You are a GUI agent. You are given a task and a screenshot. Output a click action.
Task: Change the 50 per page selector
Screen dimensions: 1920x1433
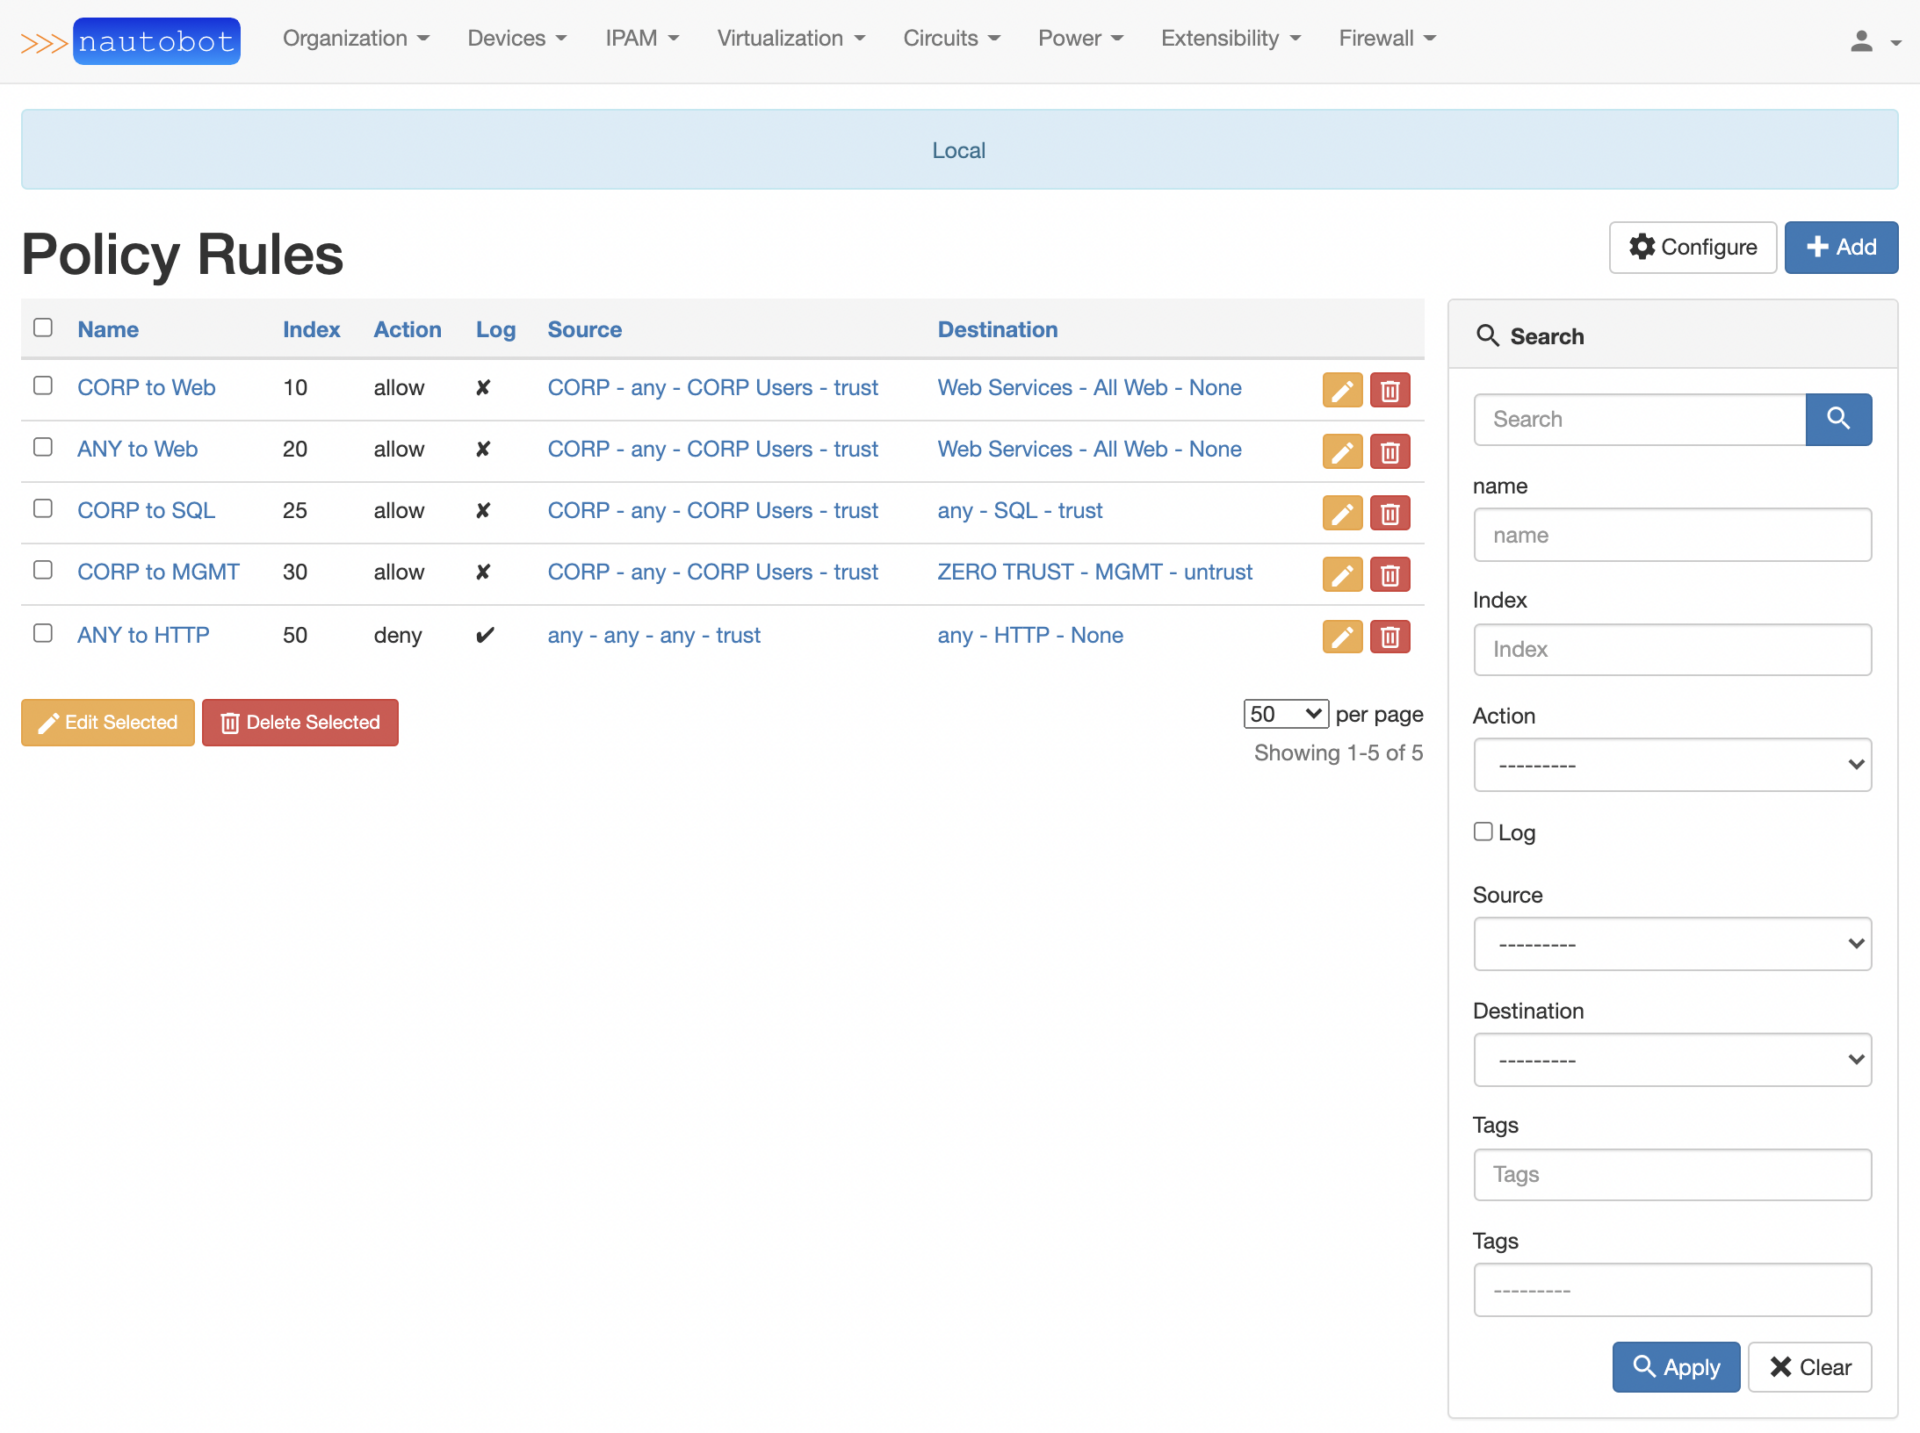pos(1285,714)
